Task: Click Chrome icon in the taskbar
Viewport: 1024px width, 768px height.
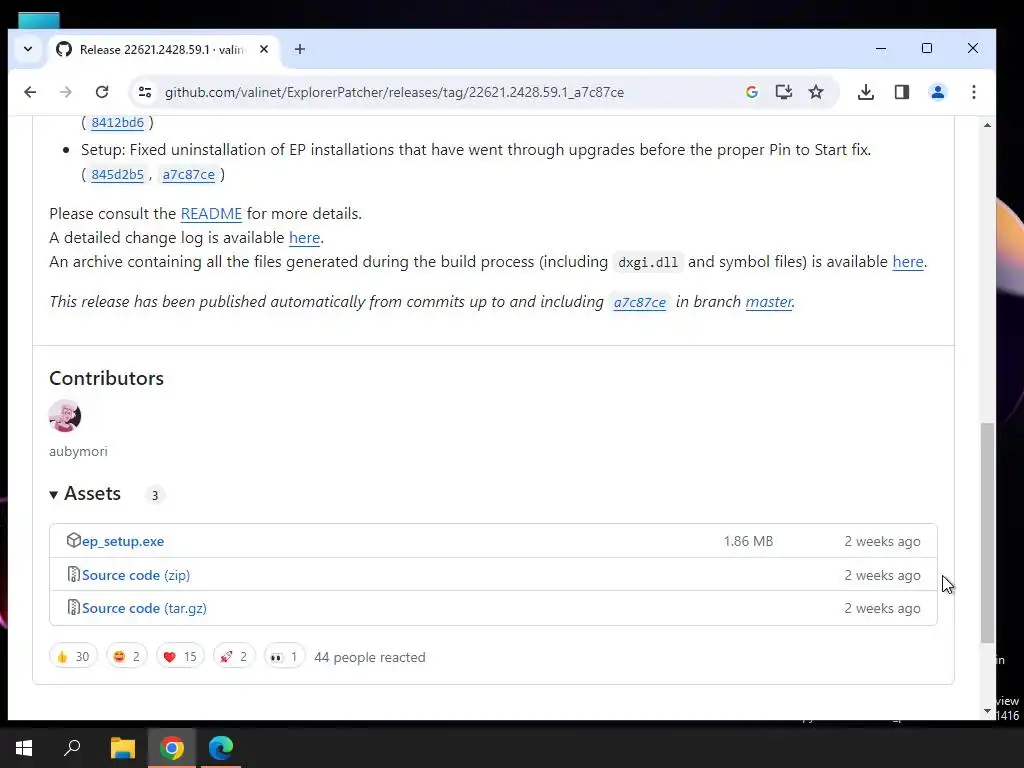Action: point(172,748)
